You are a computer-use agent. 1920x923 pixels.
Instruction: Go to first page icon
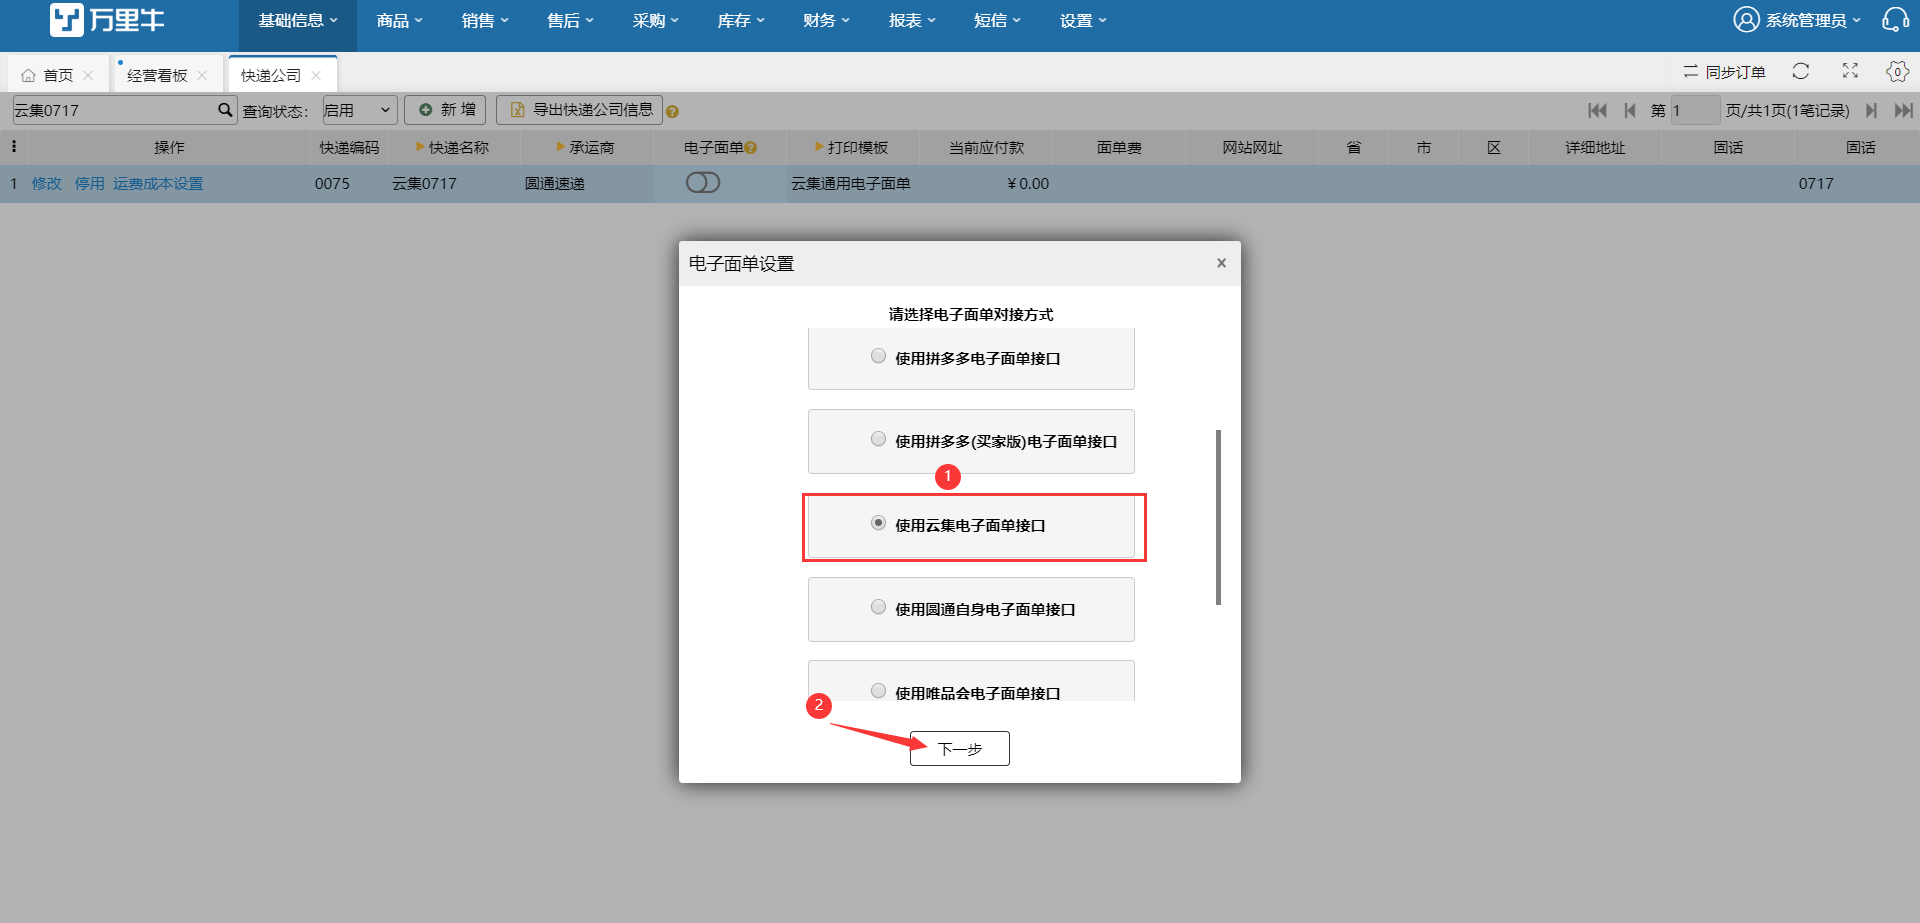coord(1597,110)
